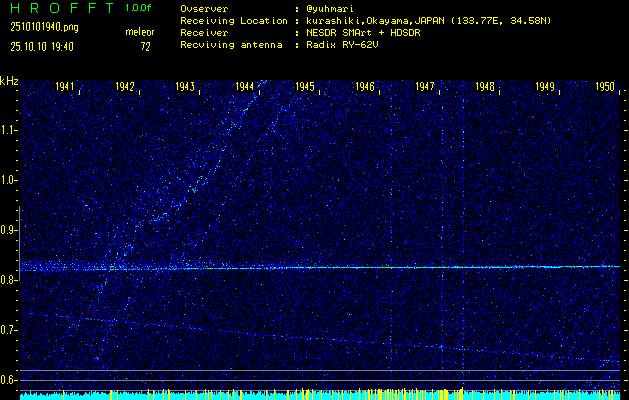Click the 1950 time axis marker
The width and height of the screenshot is (629, 400).
pyautogui.click(x=605, y=87)
